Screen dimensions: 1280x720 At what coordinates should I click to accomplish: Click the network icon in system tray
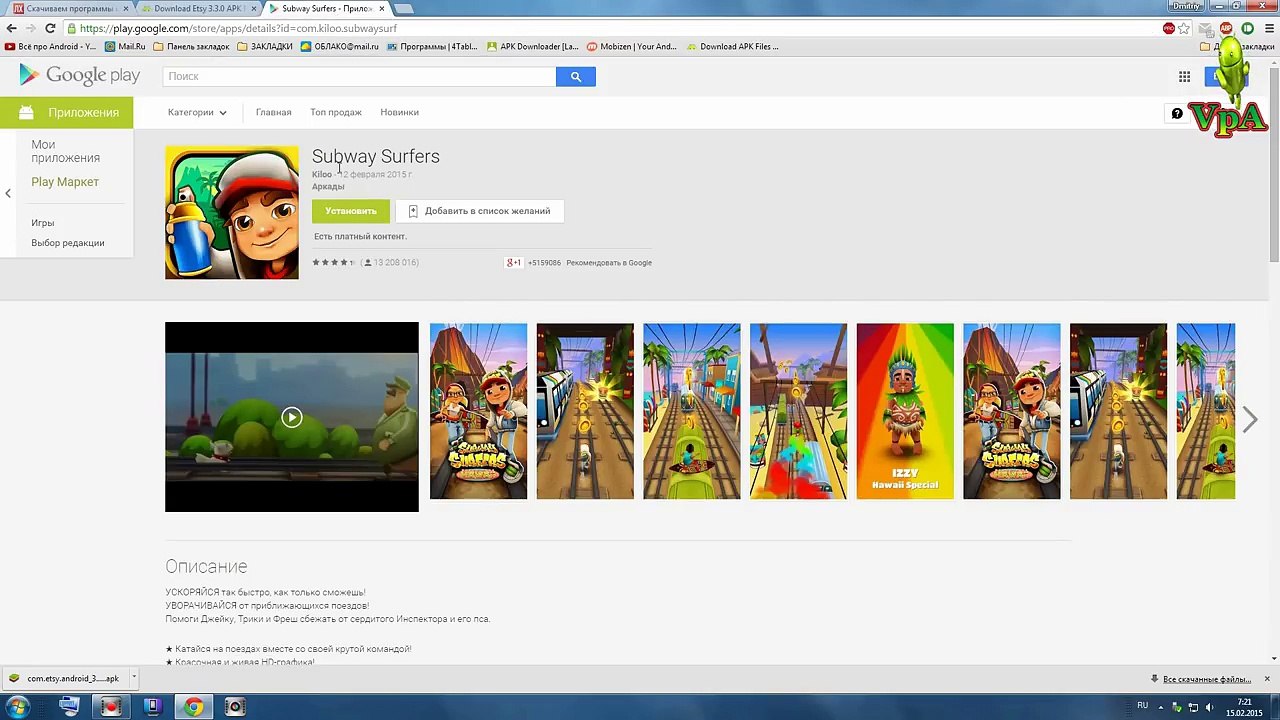coord(1193,707)
